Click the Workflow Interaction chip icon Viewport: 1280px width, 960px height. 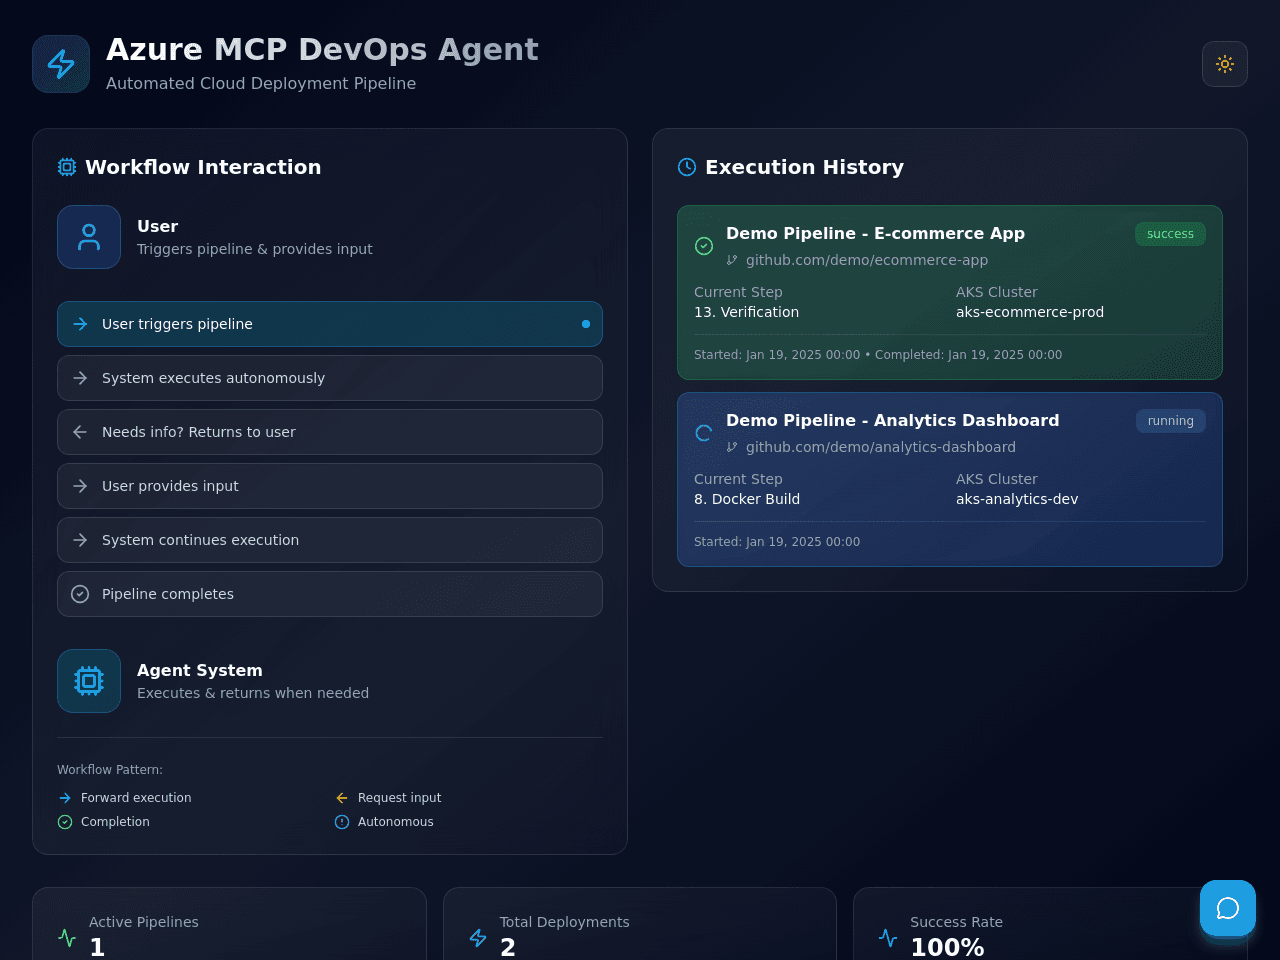coord(67,167)
